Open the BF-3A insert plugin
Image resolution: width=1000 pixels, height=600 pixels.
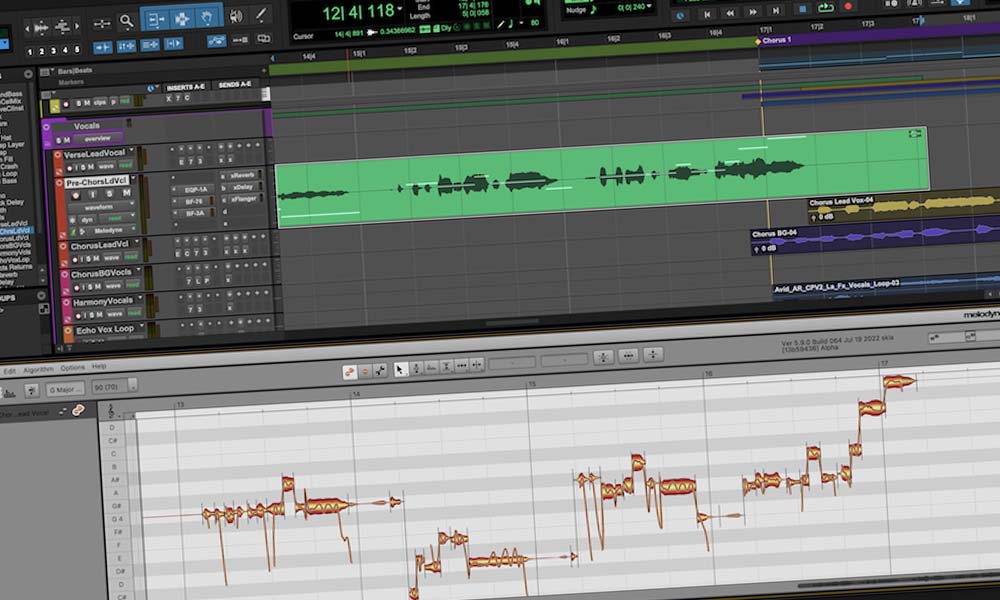(x=195, y=214)
